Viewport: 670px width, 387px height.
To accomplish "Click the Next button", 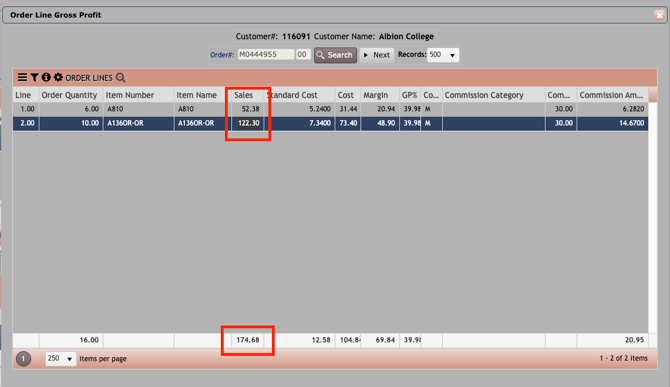I will 376,55.
